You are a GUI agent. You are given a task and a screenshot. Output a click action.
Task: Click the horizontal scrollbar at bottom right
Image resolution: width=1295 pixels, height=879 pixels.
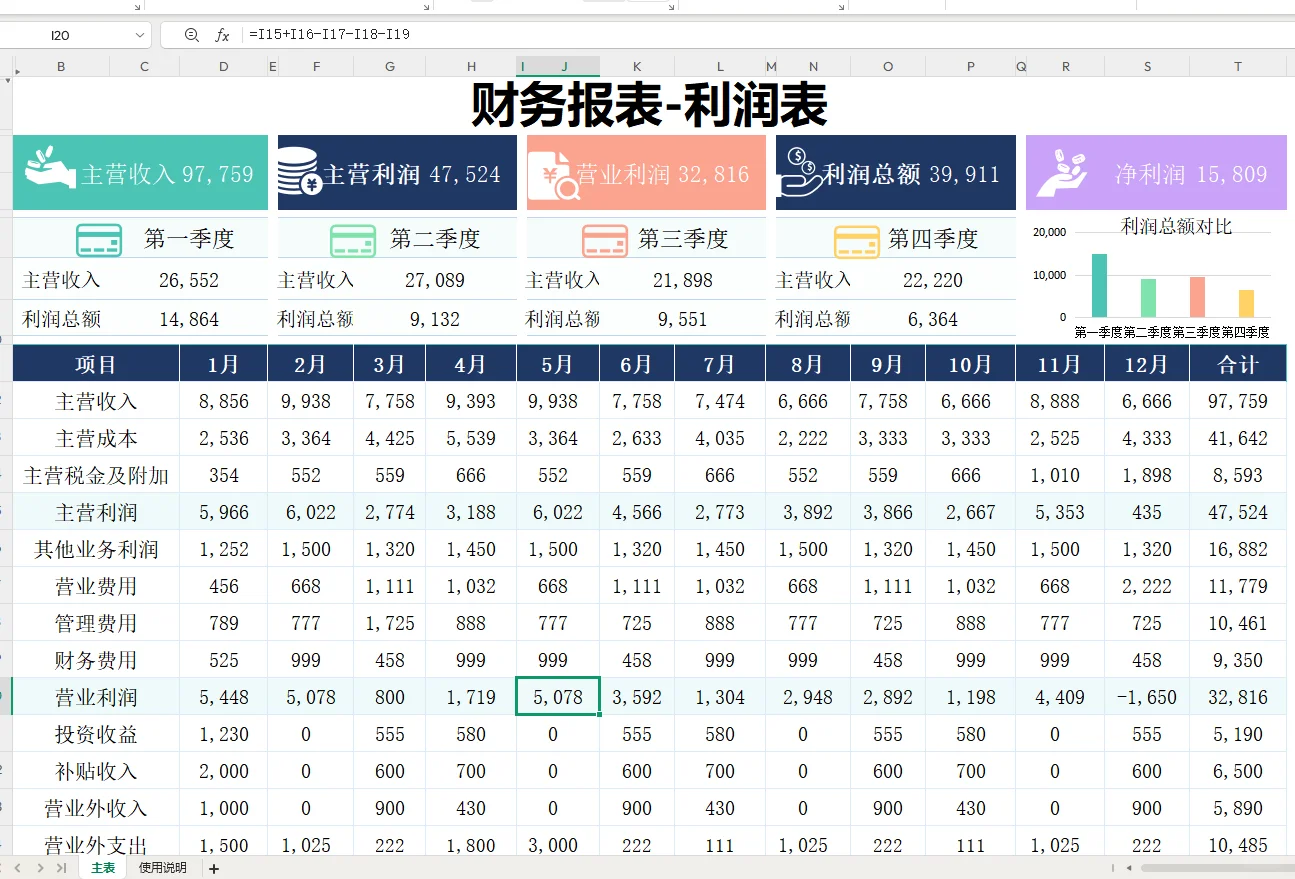1217,868
